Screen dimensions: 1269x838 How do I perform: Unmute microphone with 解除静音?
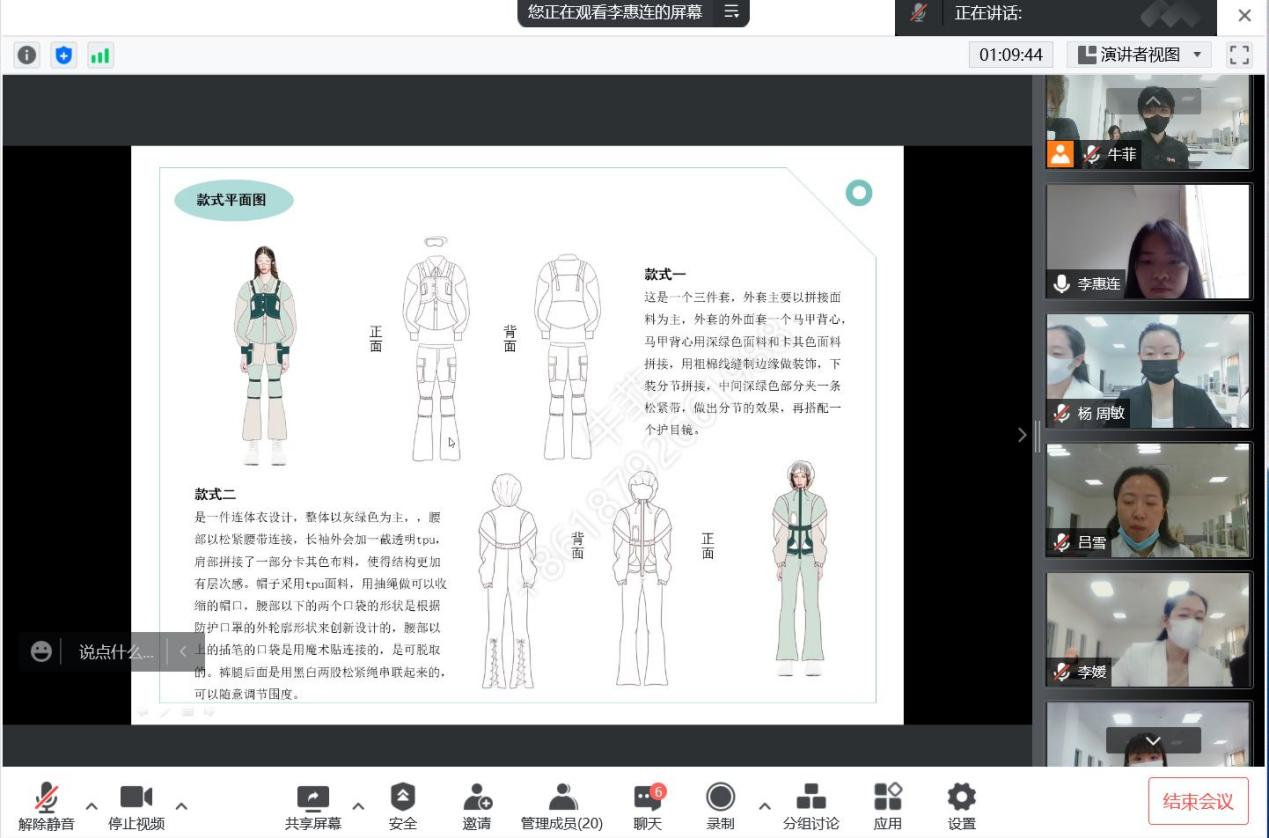click(46, 806)
